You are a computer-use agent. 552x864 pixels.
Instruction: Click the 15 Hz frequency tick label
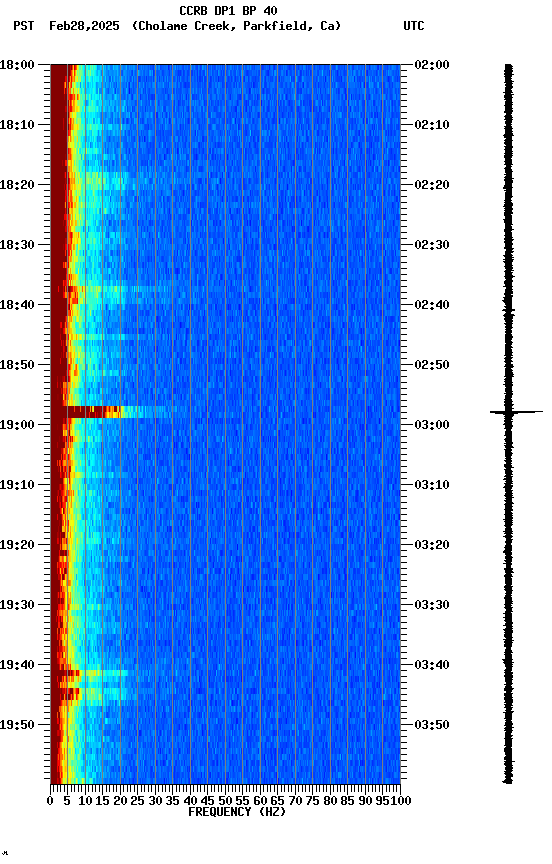click(102, 801)
